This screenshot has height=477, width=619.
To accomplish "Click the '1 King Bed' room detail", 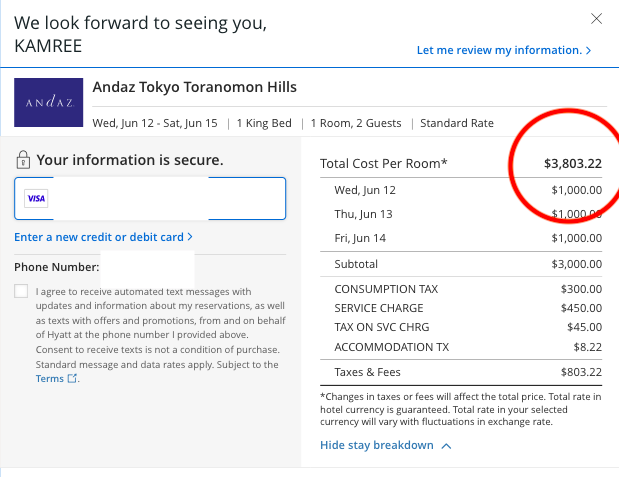I will [264, 123].
